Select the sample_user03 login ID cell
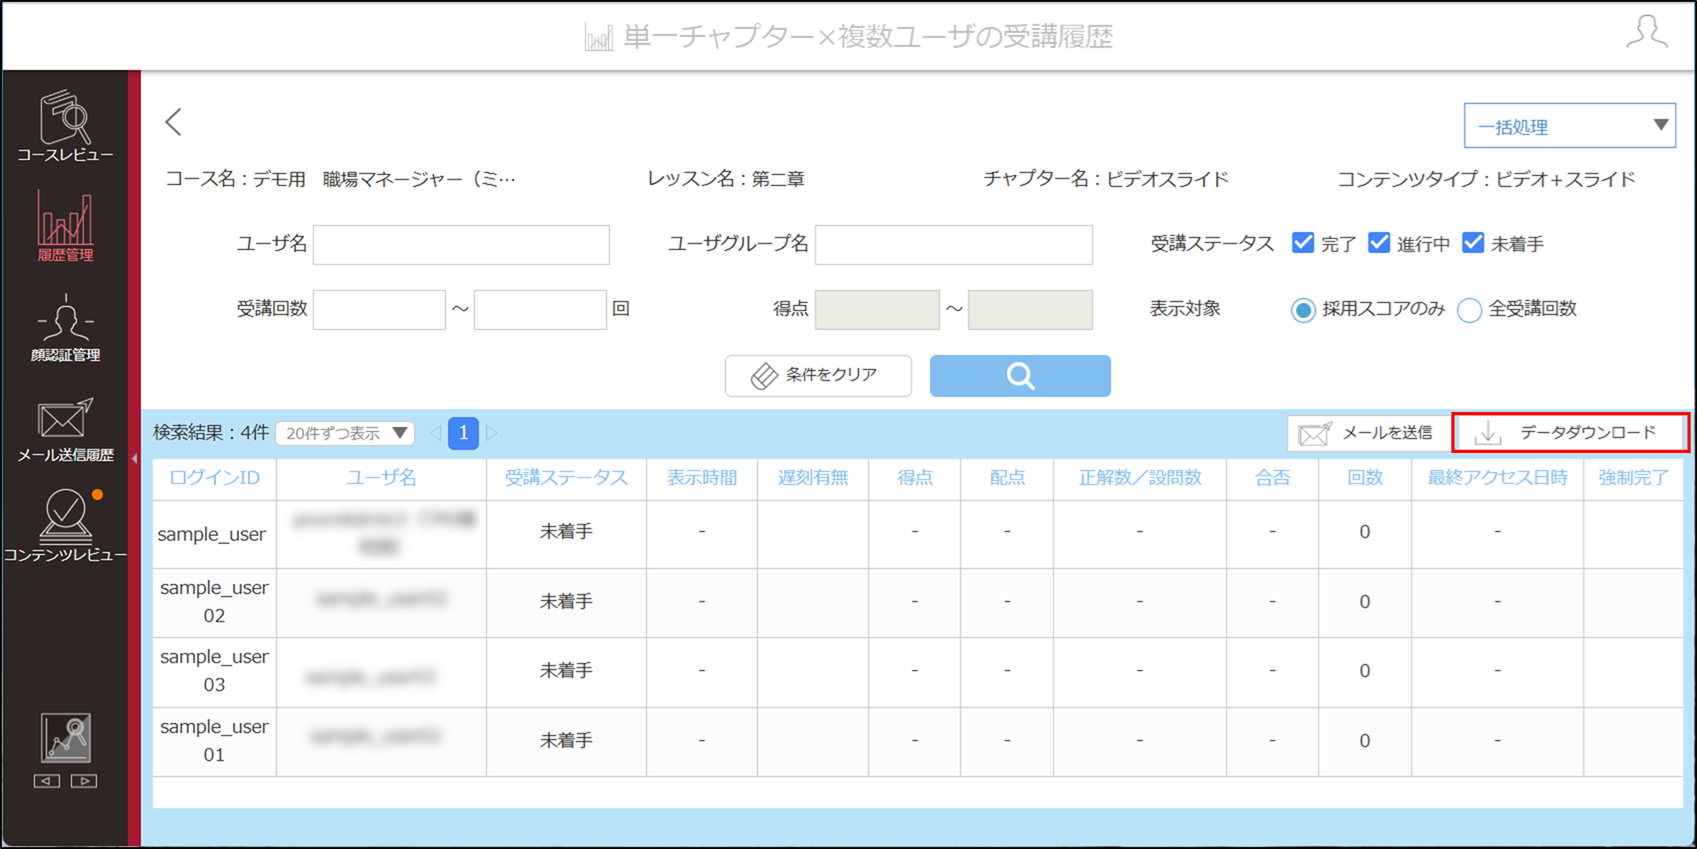This screenshot has width=1697, height=849. point(214,671)
